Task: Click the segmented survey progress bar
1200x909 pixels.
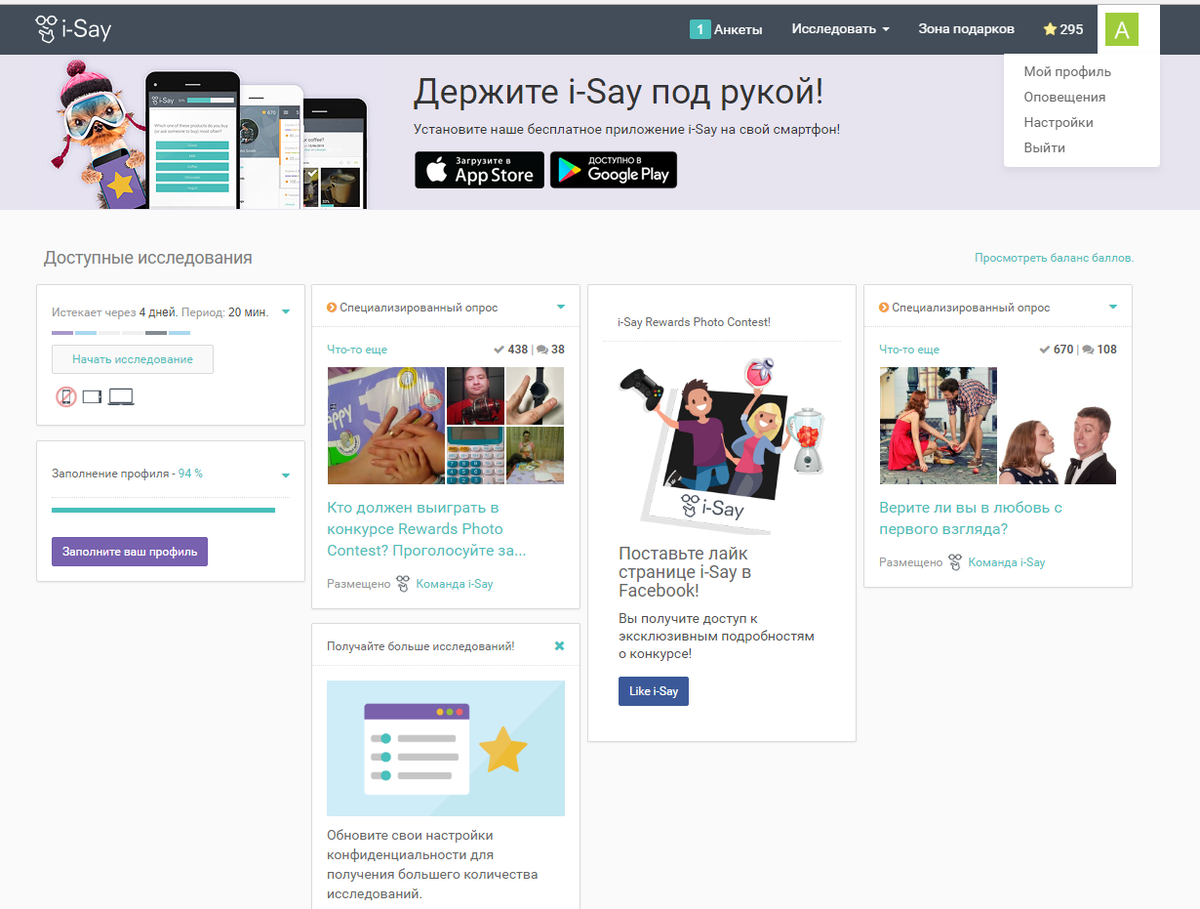Action: (121, 332)
